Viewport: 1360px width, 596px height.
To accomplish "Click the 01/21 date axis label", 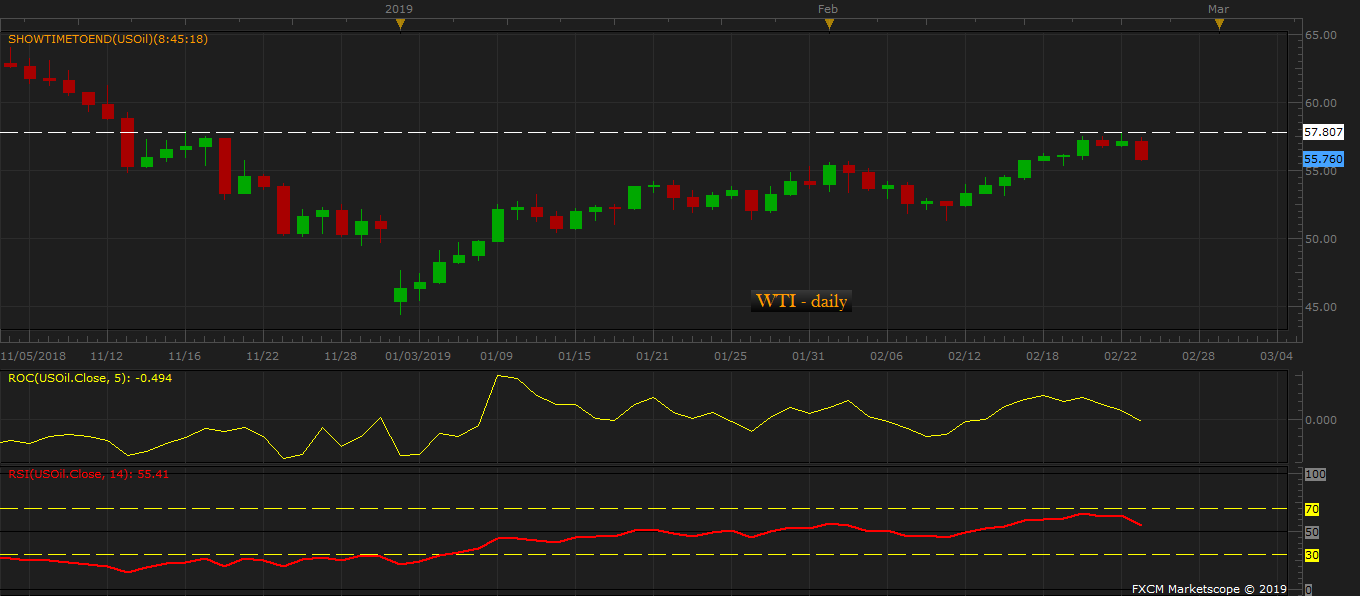I will click(652, 355).
